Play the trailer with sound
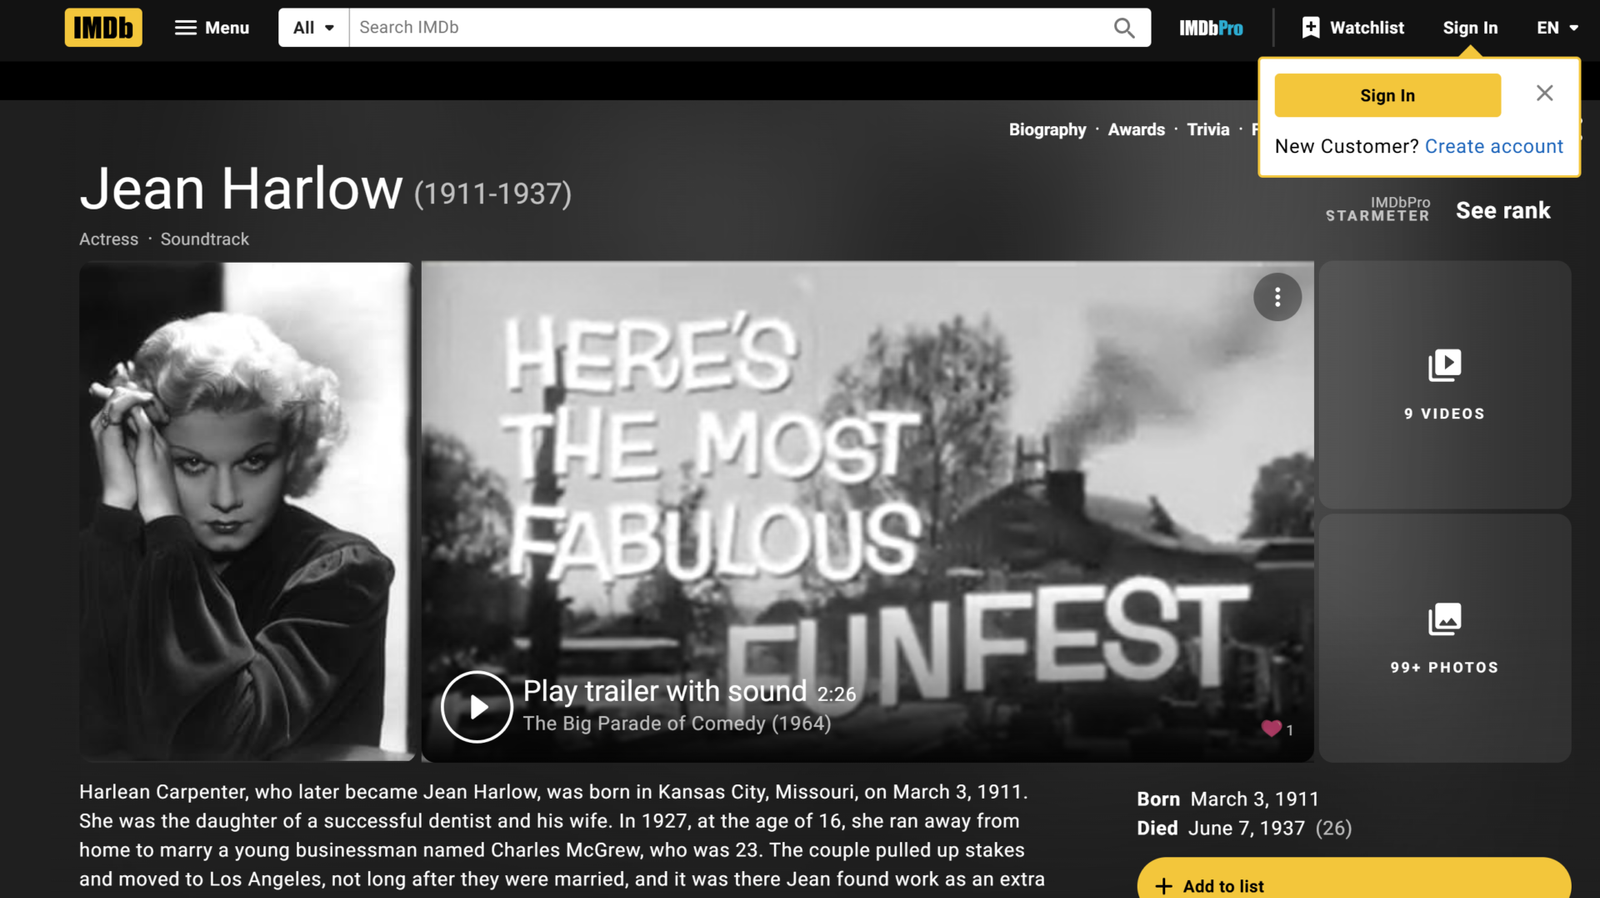The height and width of the screenshot is (898, 1600). pyautogui.click(x=477, y=707)
